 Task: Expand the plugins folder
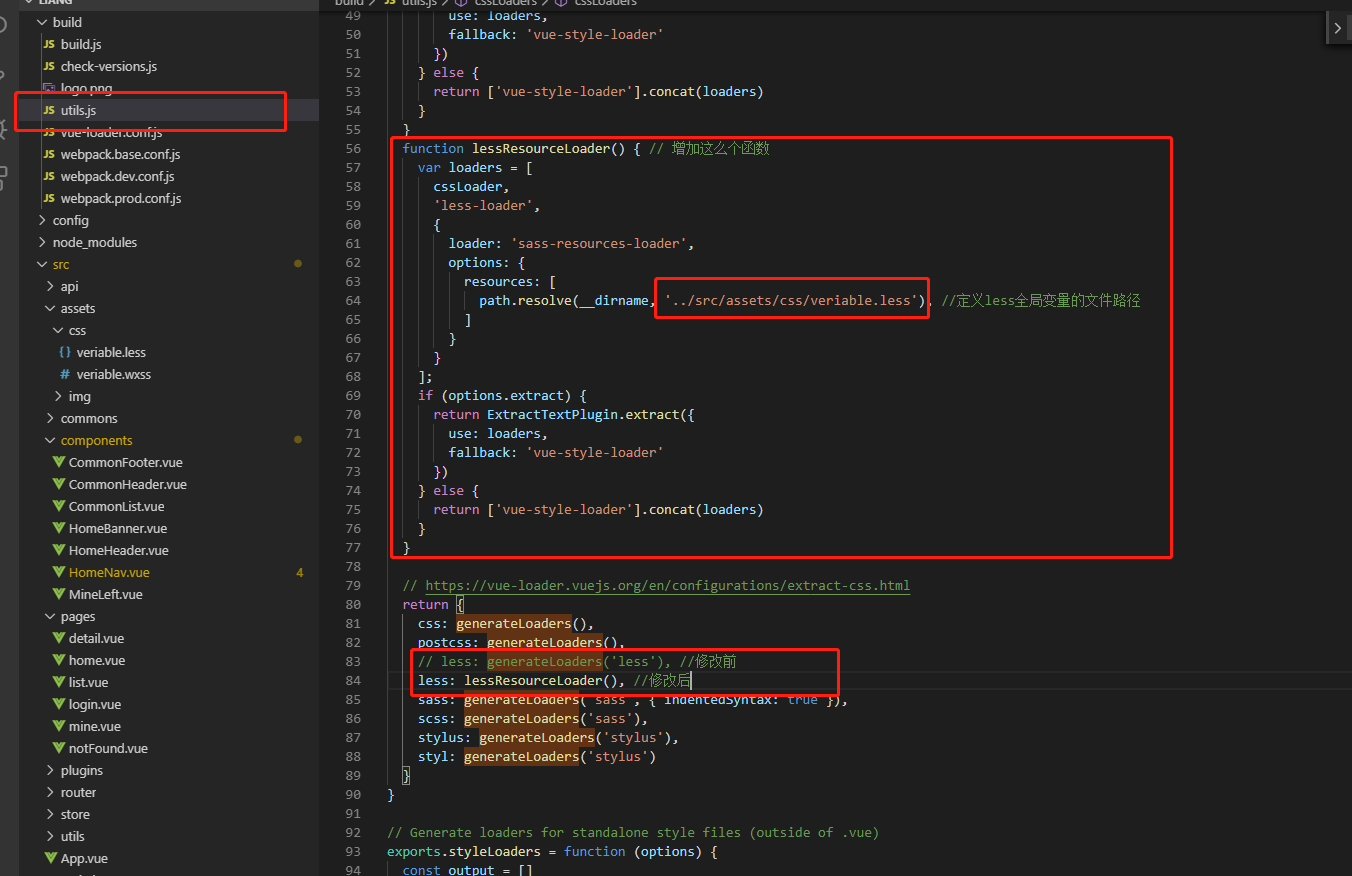(50, 770)
